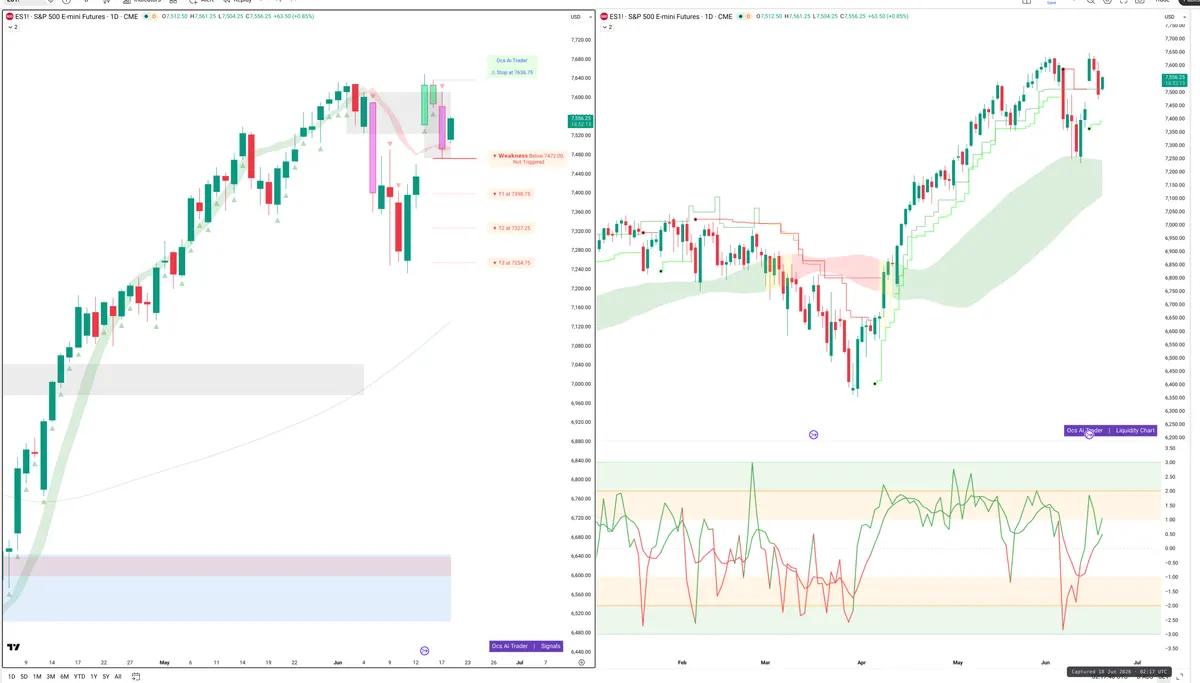1200x683 pixels.
Task: Click the 'May' label on left chart time axis
Action: (x=163, y=662)
